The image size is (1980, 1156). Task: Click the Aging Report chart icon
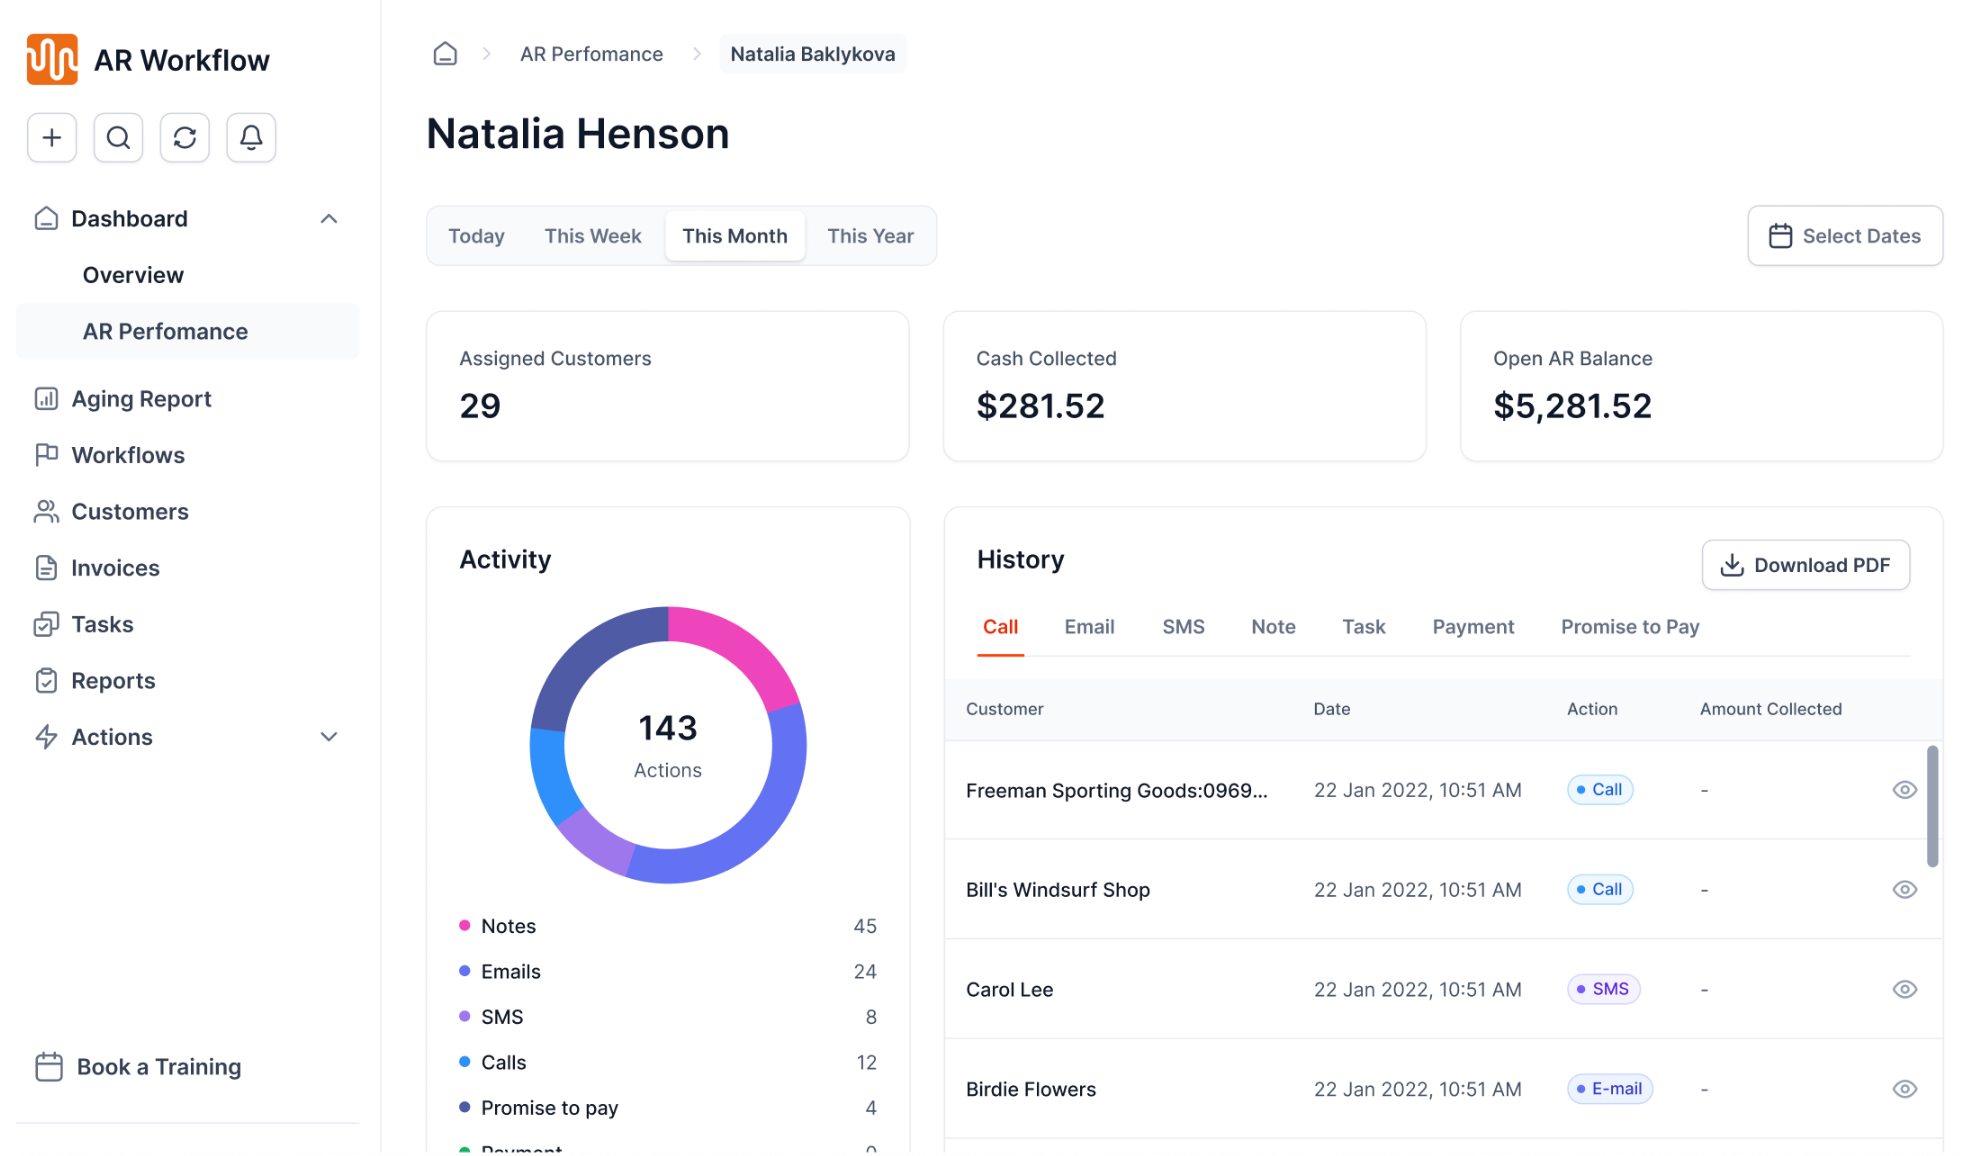click(x=46, y=399)
